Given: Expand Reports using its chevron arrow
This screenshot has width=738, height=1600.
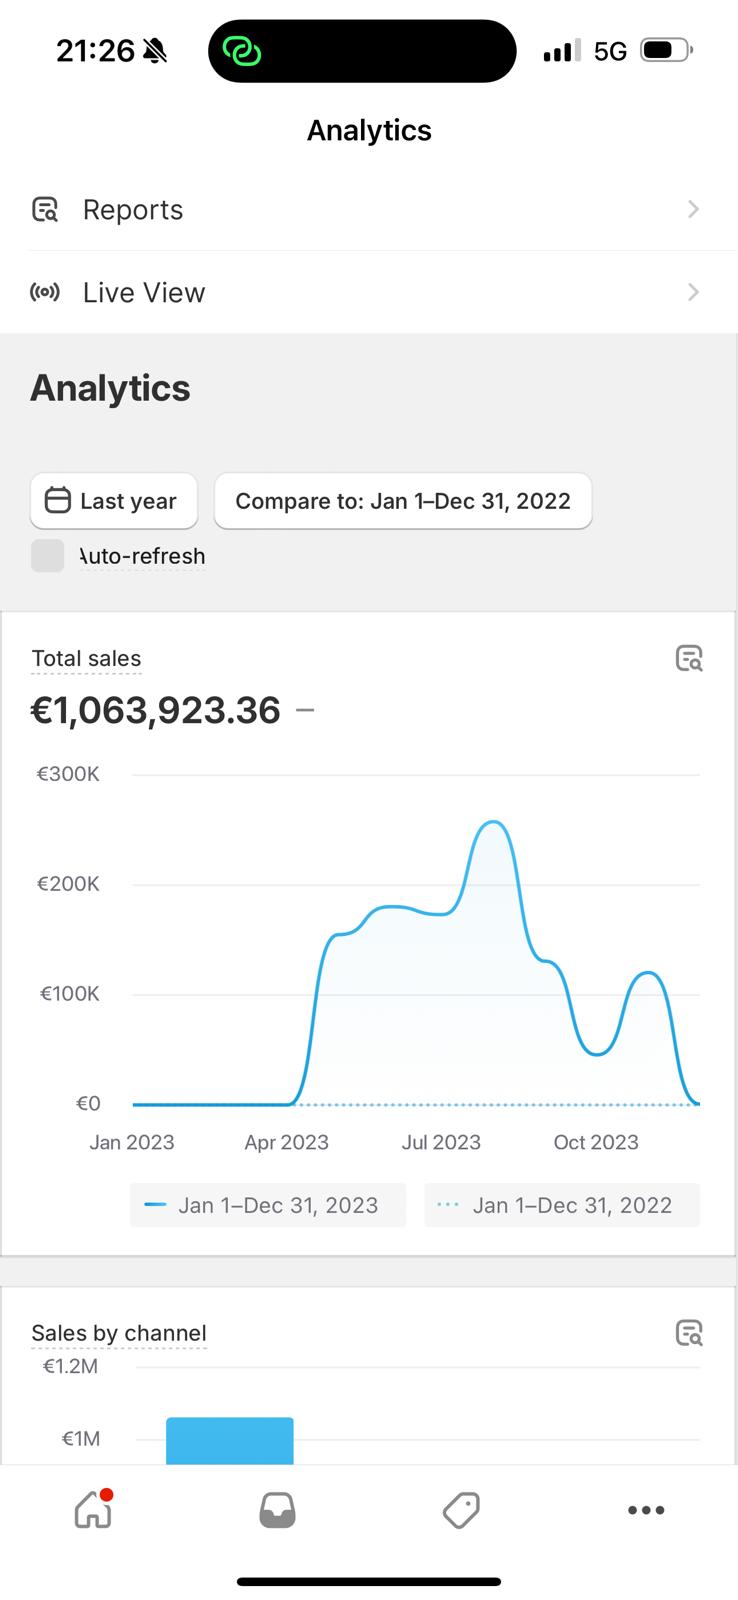Looking at the screenshot, I should pos(693,209).
